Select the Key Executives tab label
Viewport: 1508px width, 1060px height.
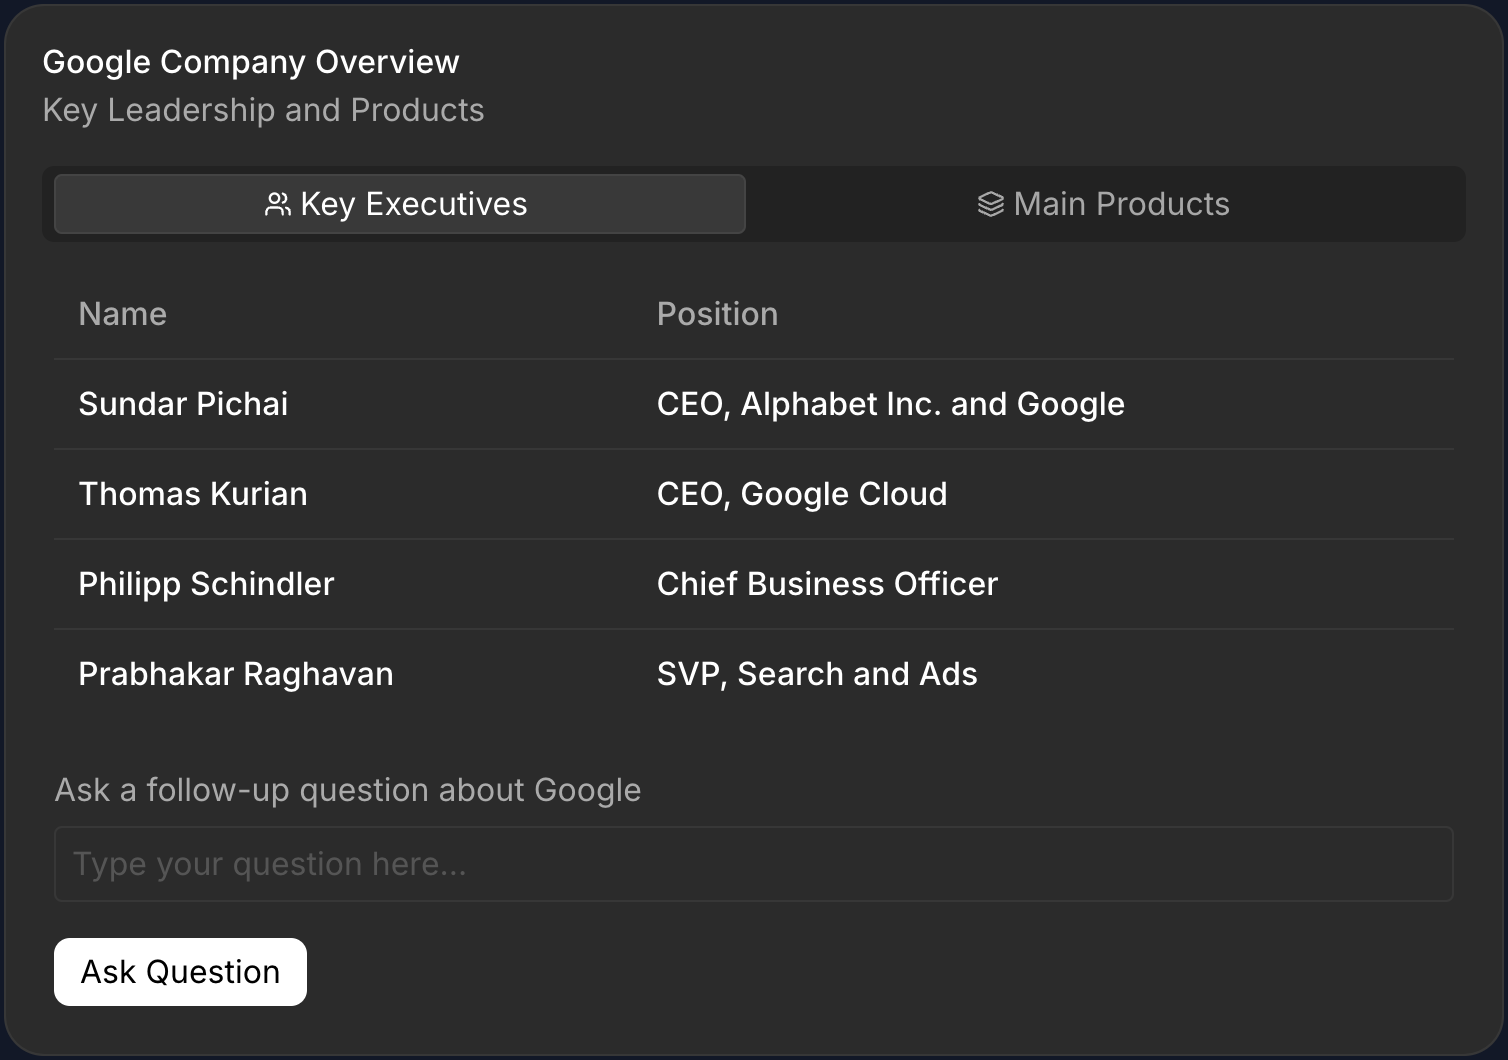click(413, 204)
